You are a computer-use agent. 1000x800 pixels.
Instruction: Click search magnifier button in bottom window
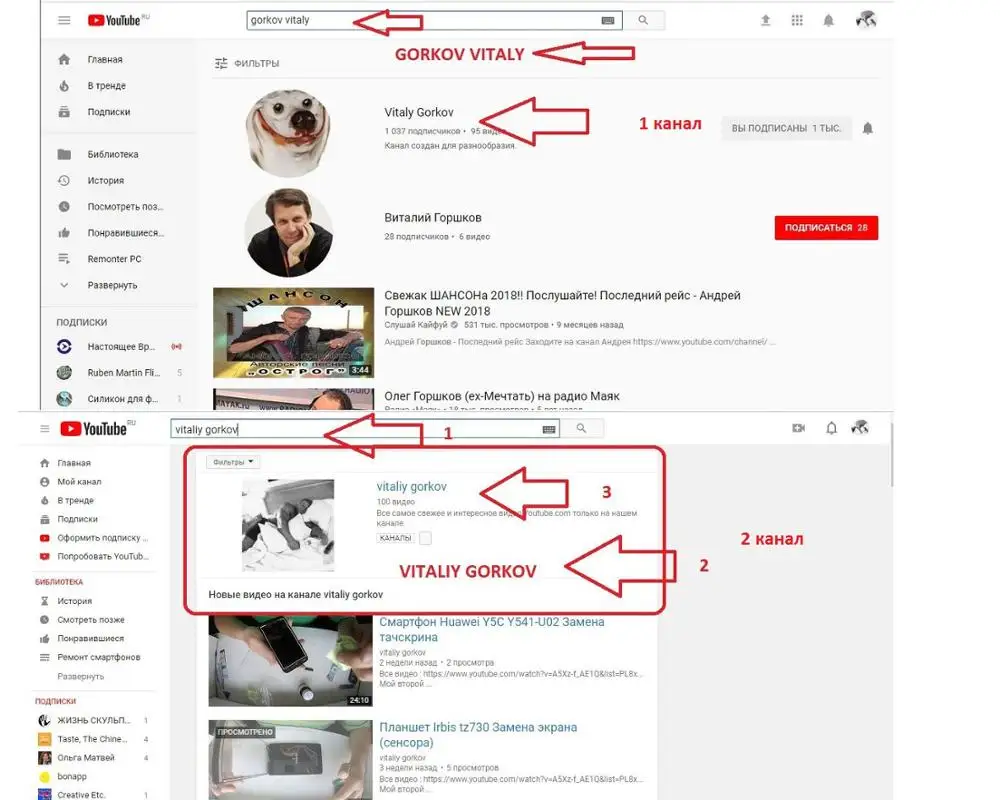(x=582, y=429)
